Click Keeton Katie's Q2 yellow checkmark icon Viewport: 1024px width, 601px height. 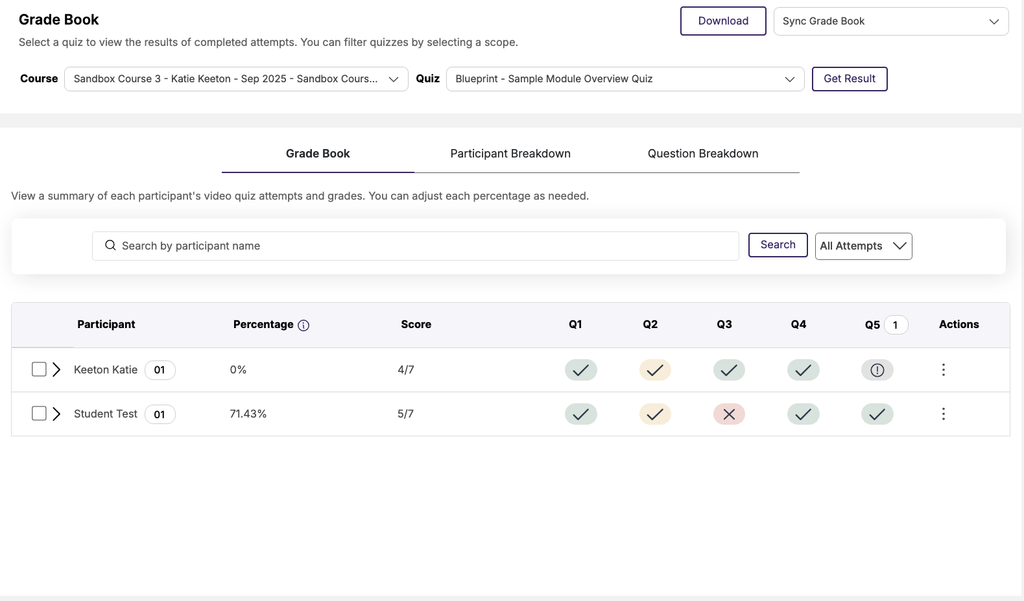[655, 370]
